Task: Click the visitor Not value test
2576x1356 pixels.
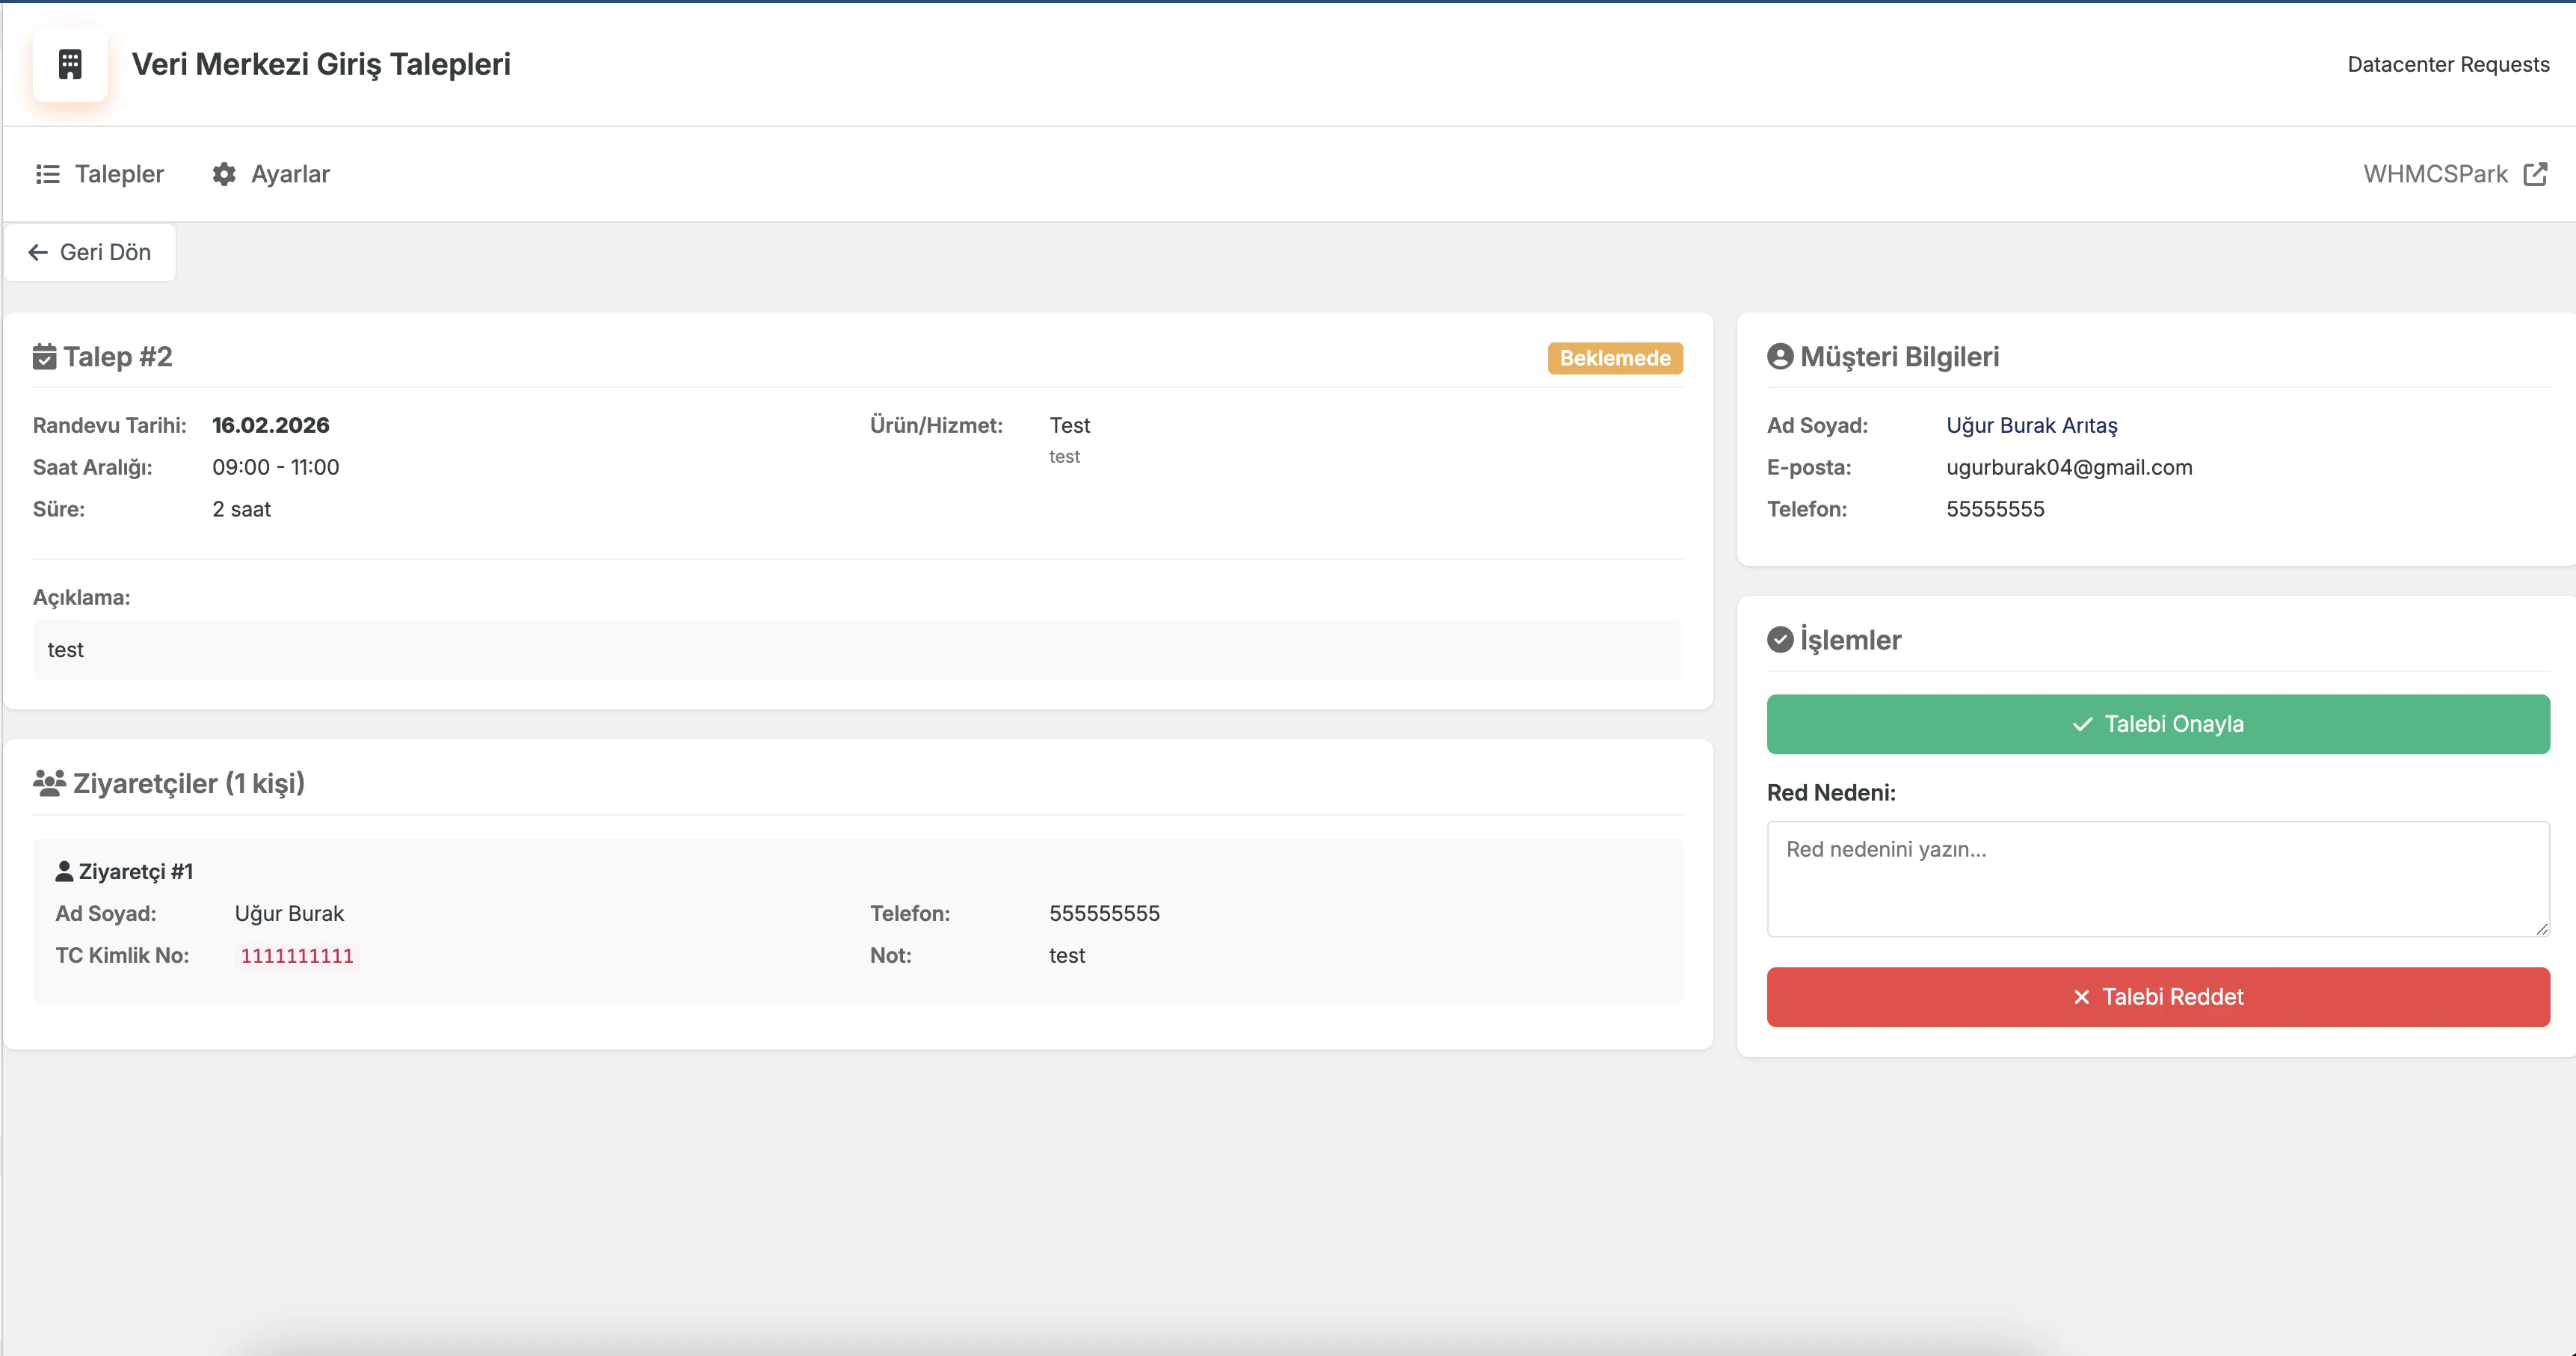Action: click(x=1067, y=955)
